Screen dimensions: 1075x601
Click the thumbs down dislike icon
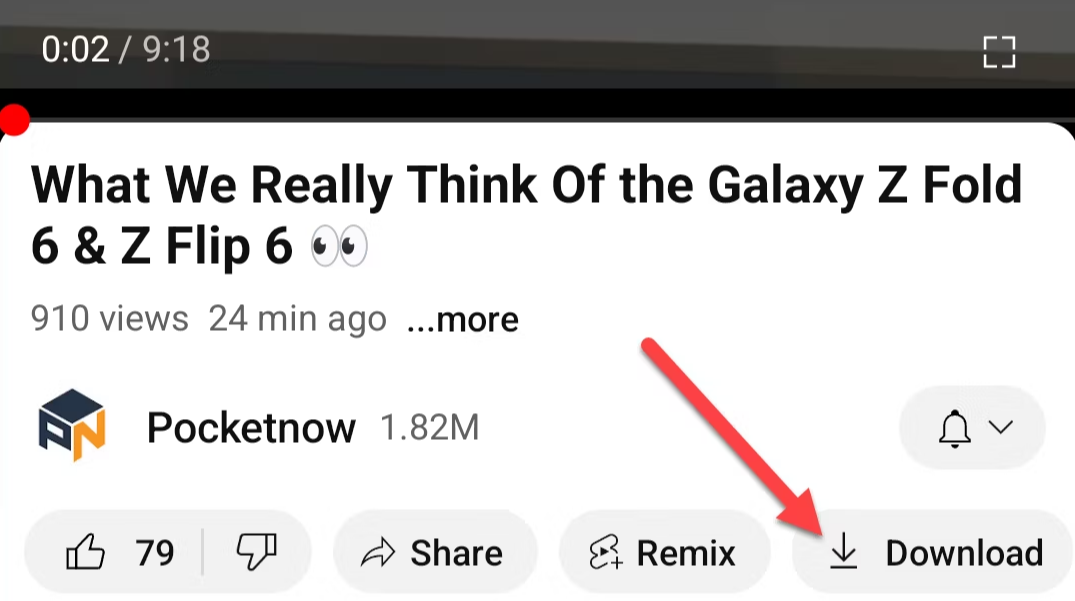pos(256,552)
